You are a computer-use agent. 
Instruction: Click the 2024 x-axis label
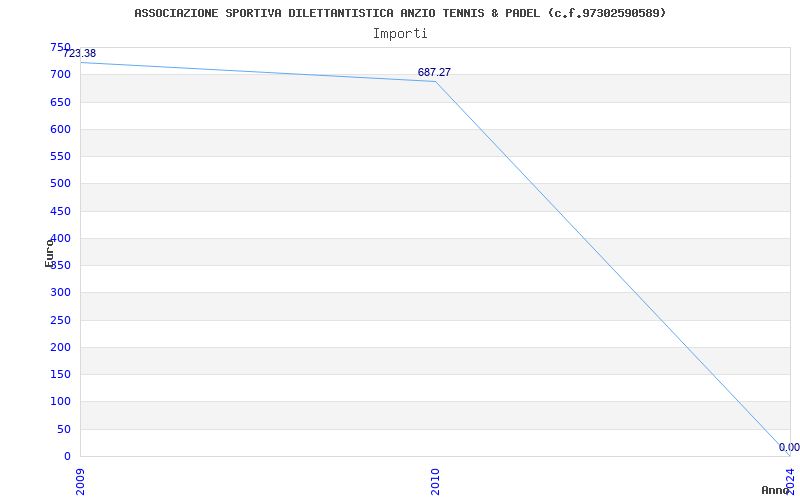[790, 482]
